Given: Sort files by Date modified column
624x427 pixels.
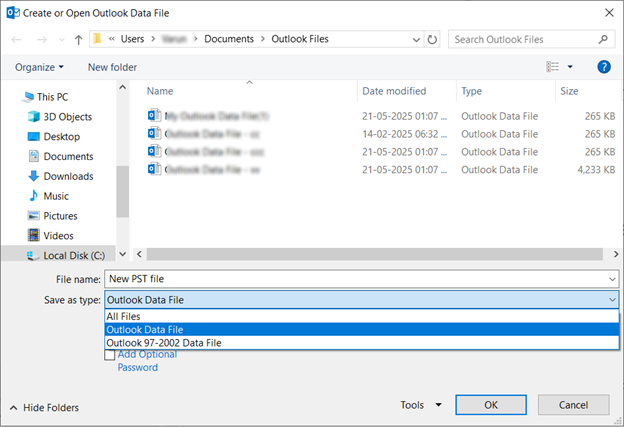Looking at the screenshot, I should (x=394, y=91).
